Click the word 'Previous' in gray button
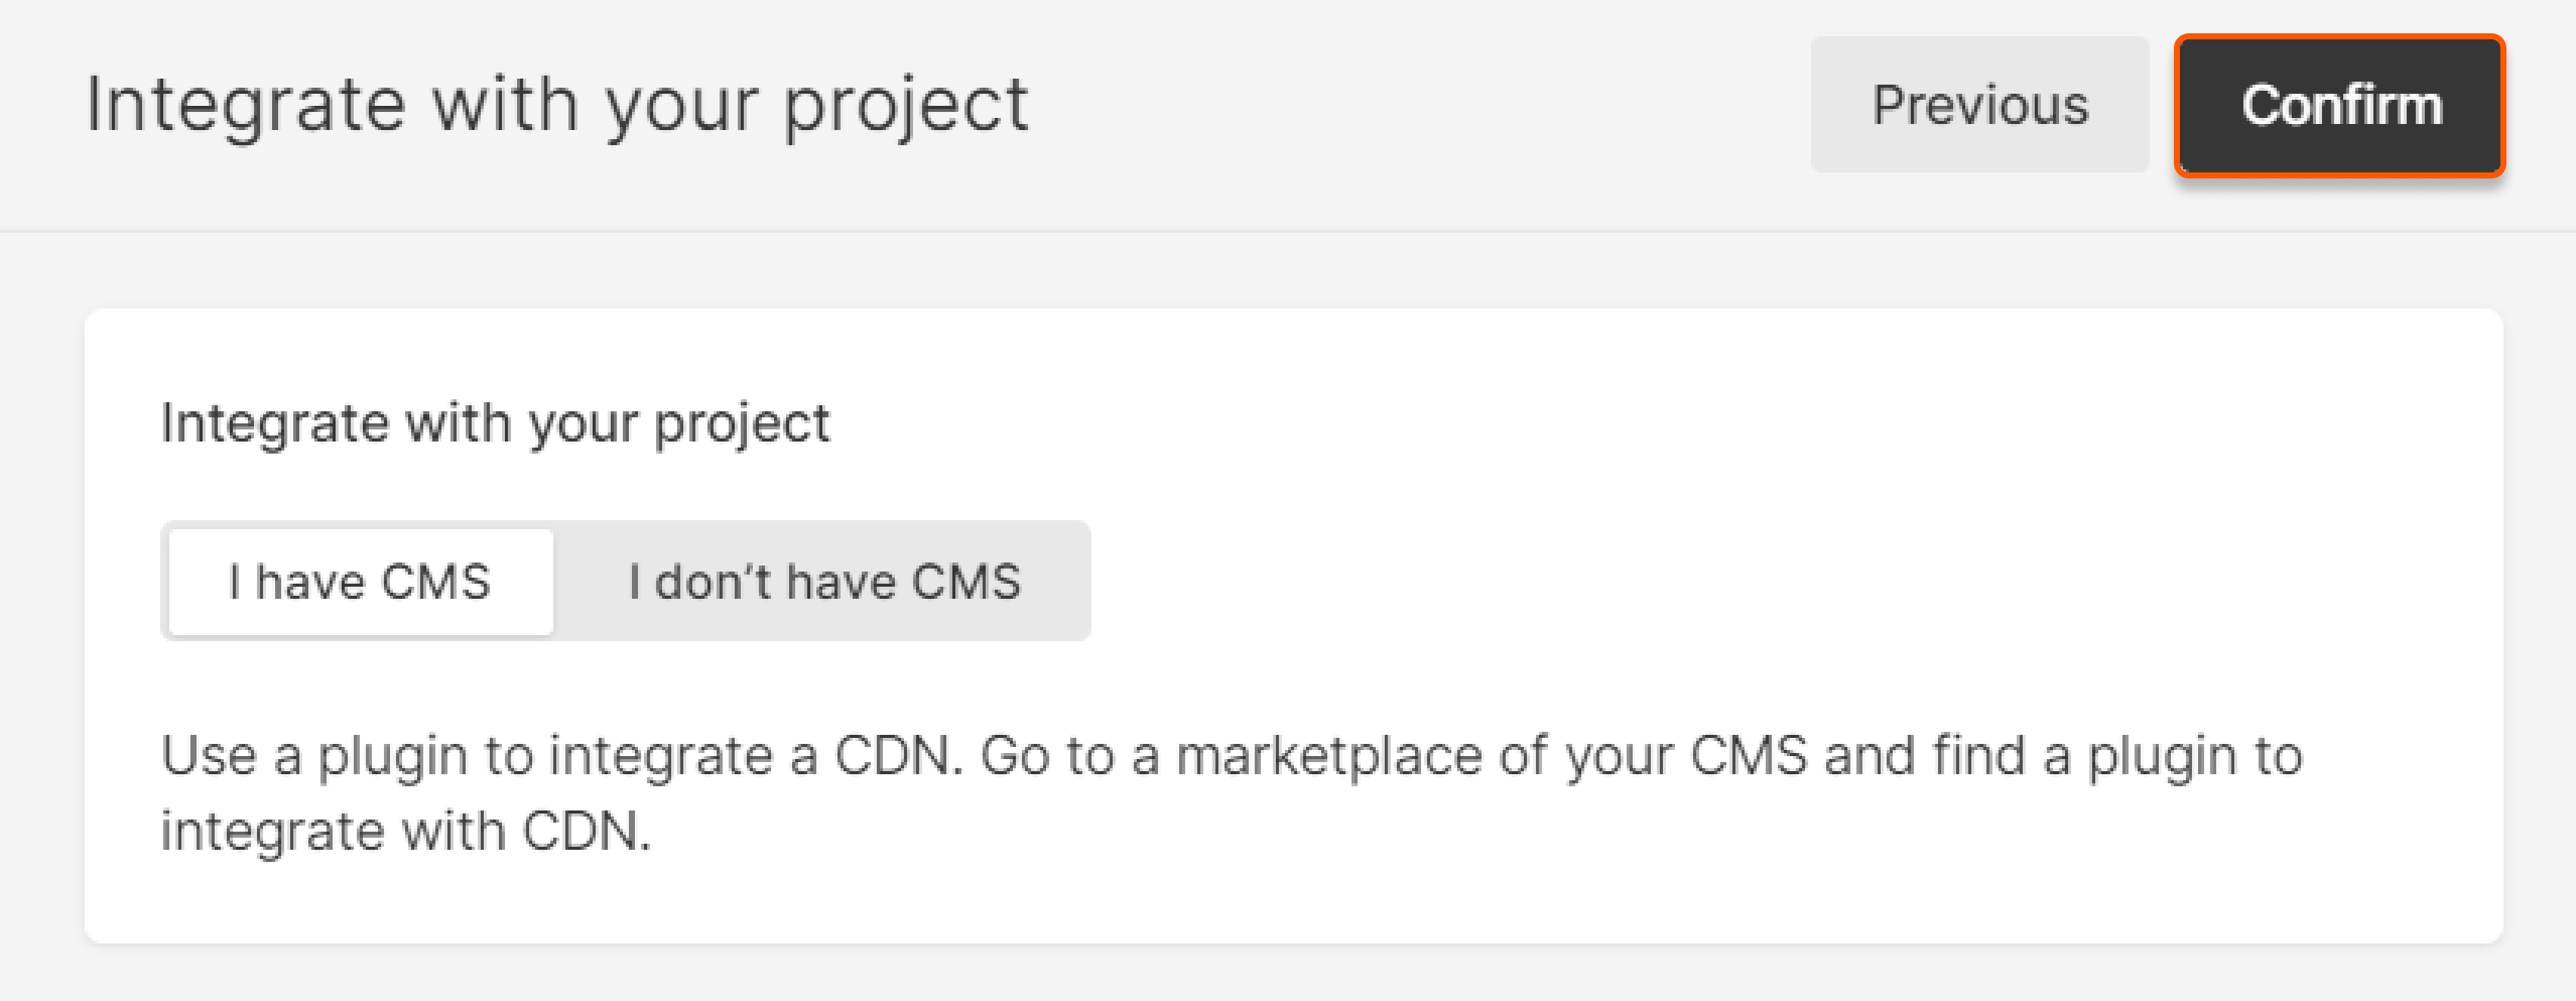The height and width of the screenshot is (1001, 2576). tap(1980, 105)
